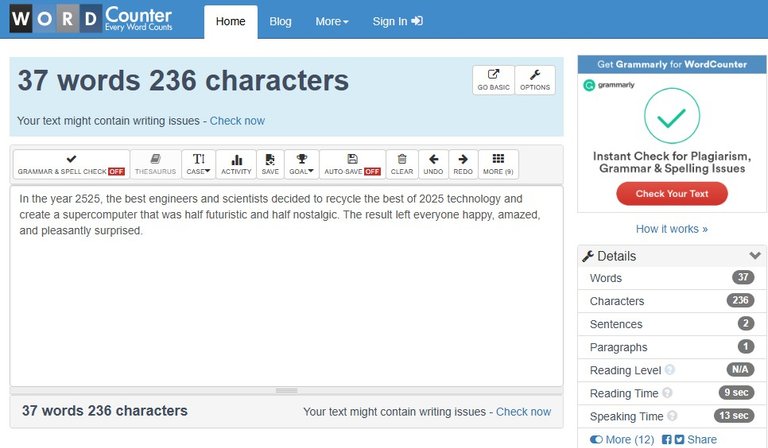This screenshot has width=768, height=448.
Task: Click bottom 37 words 236 characters text
Action: click(105, 411)
